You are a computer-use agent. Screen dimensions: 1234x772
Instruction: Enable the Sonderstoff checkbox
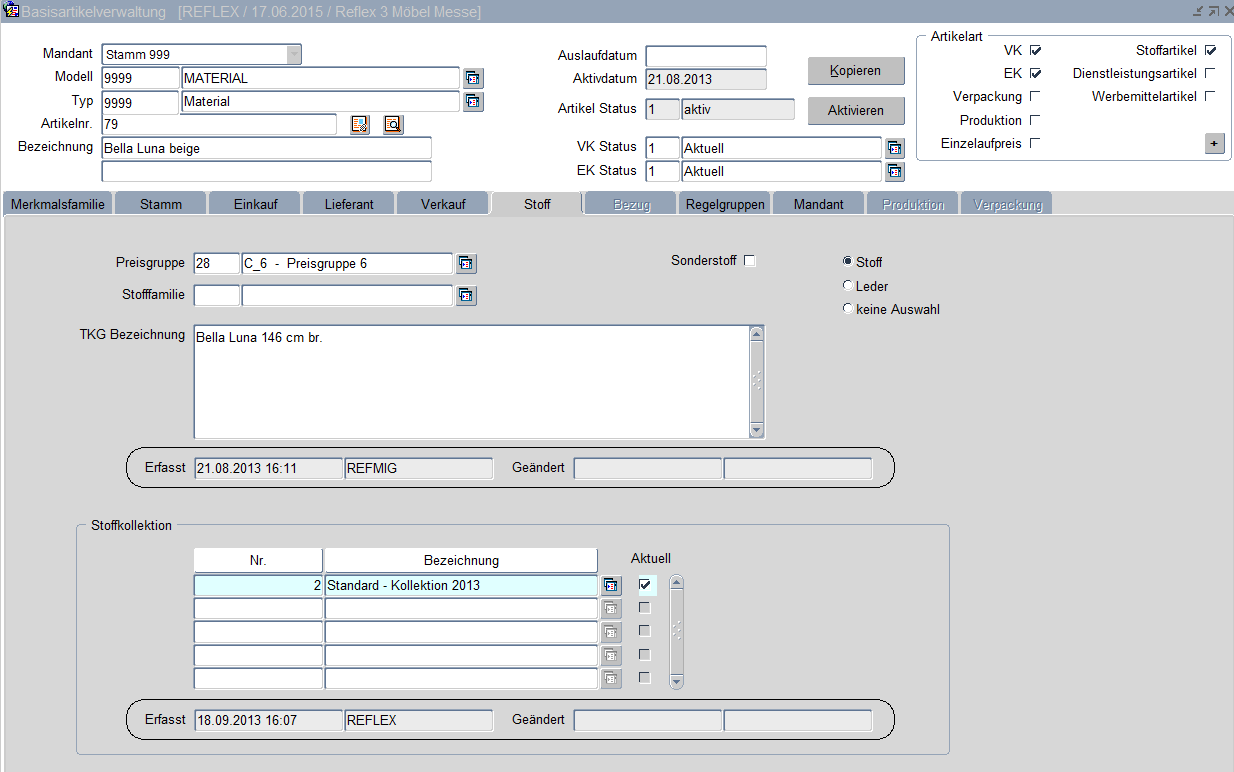750,261
